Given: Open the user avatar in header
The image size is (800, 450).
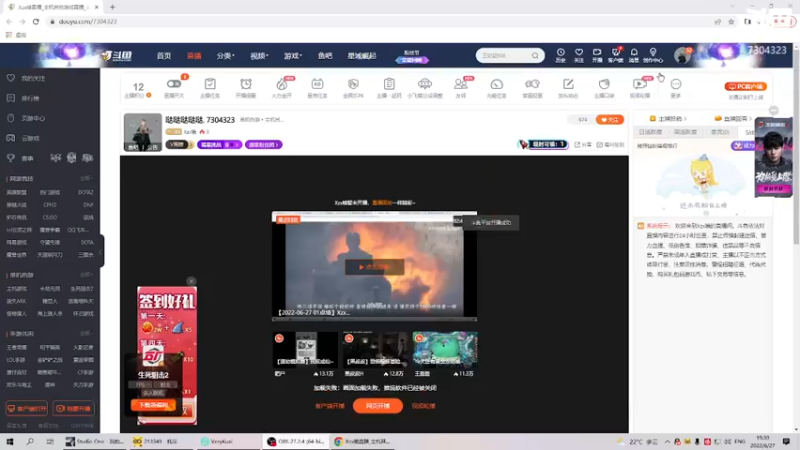Looking at the screenshot, I should [682, 55].
